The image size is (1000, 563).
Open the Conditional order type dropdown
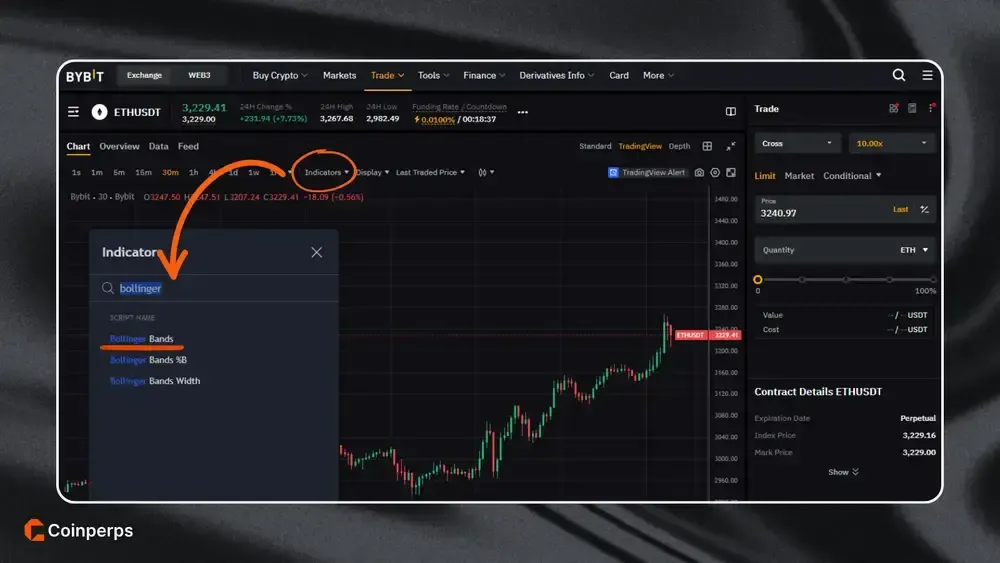[852, 175]
